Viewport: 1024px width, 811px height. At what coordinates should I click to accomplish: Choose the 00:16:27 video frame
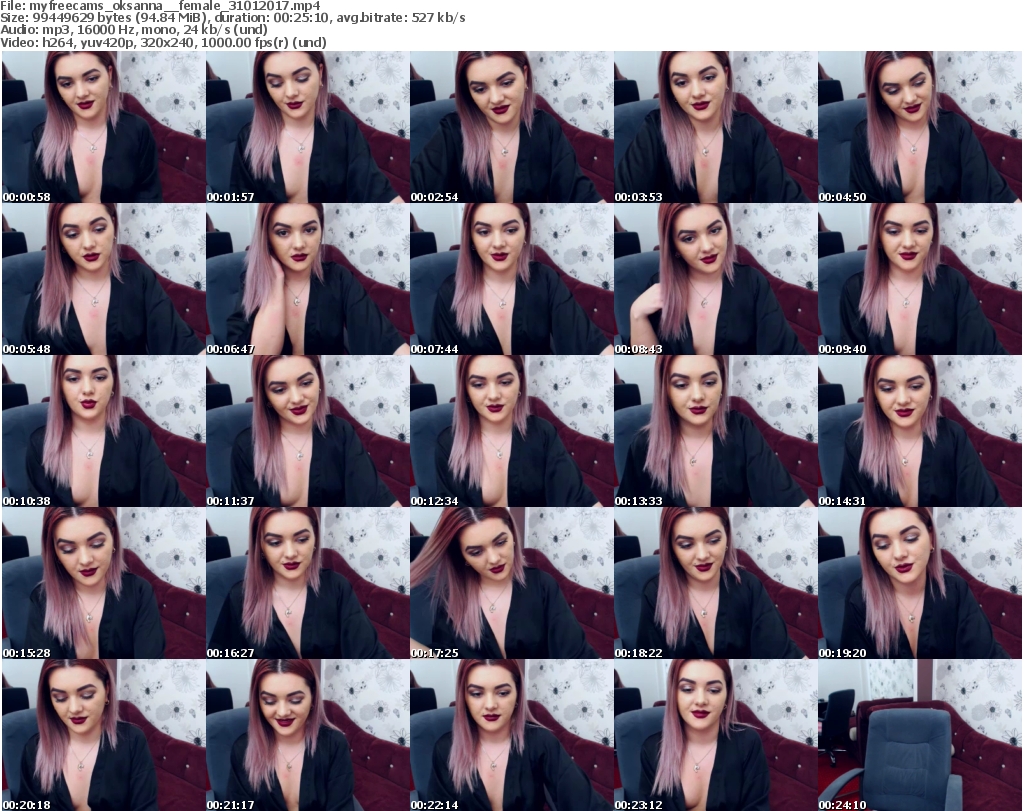[x=308, y=582]
